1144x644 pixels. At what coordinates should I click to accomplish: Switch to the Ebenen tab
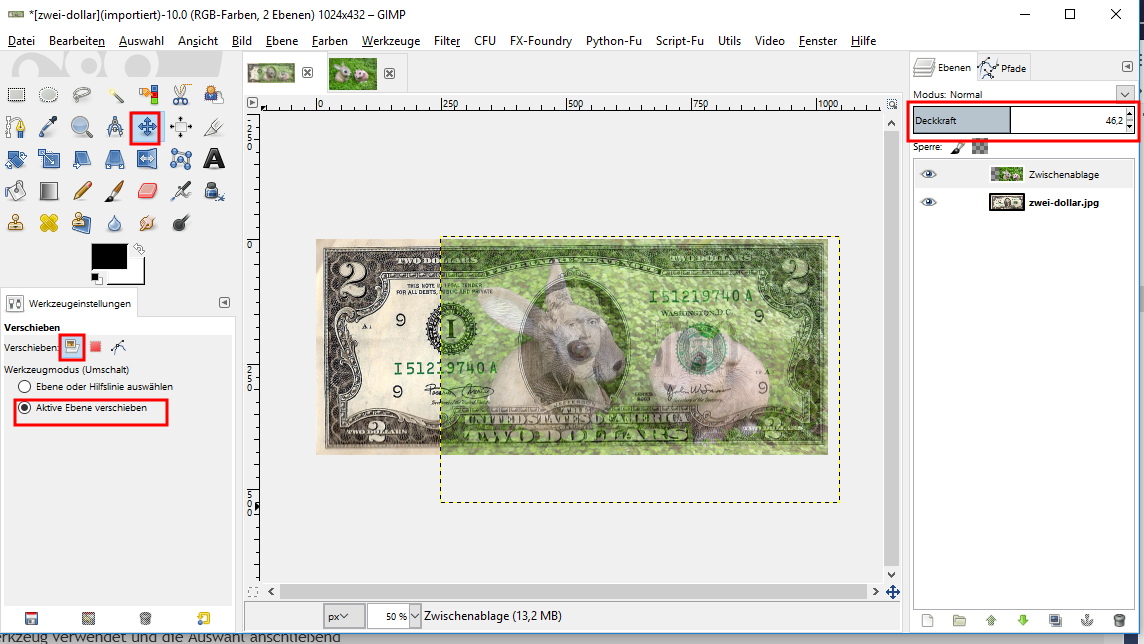(943, 67)
